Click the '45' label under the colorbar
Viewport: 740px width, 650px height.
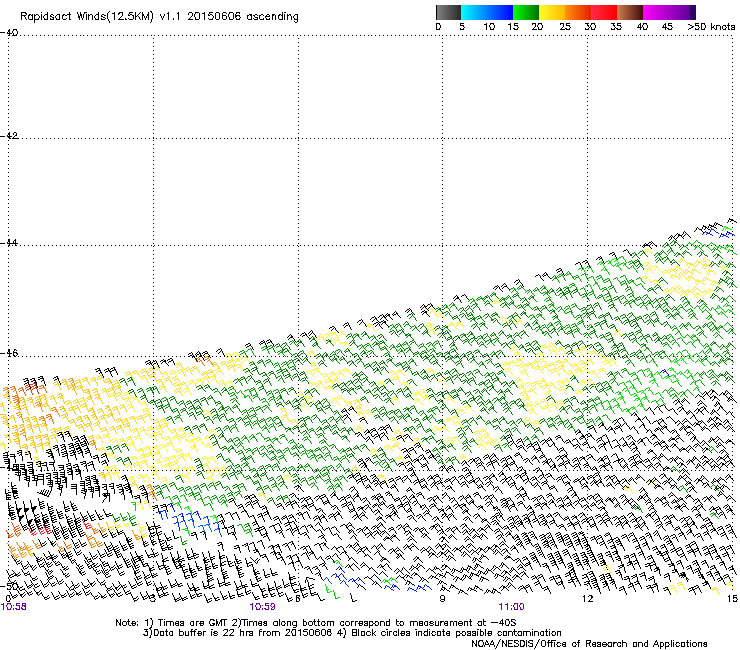667,27
